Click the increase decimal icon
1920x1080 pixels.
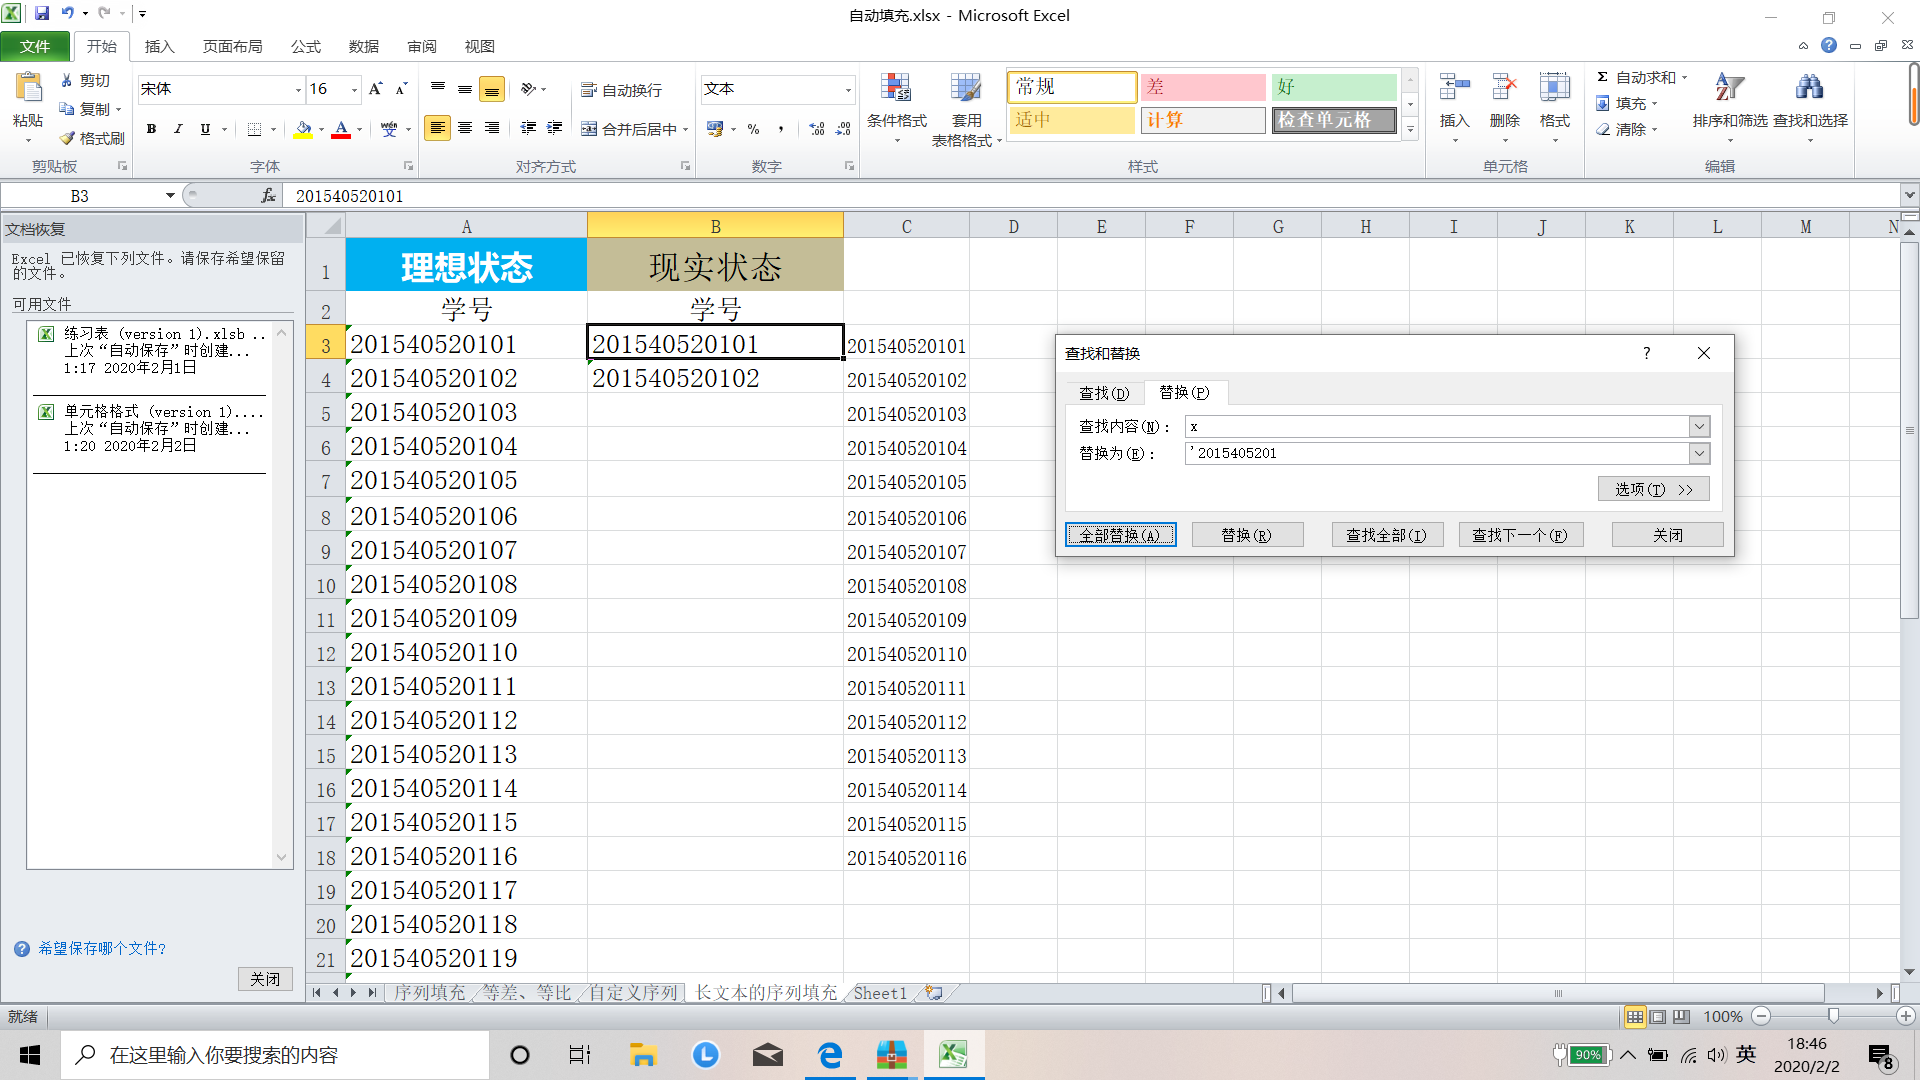coord(817,129)
